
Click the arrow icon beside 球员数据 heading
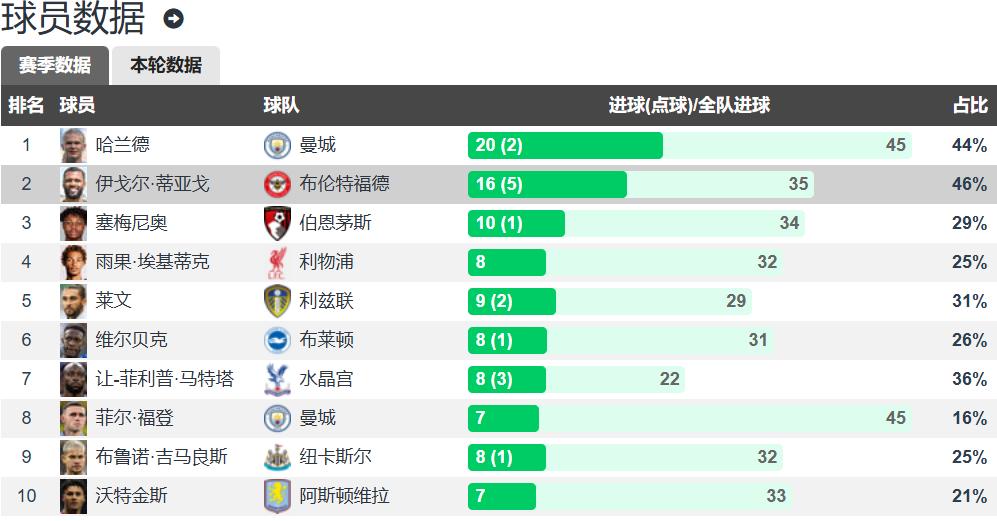pos(173,19)
